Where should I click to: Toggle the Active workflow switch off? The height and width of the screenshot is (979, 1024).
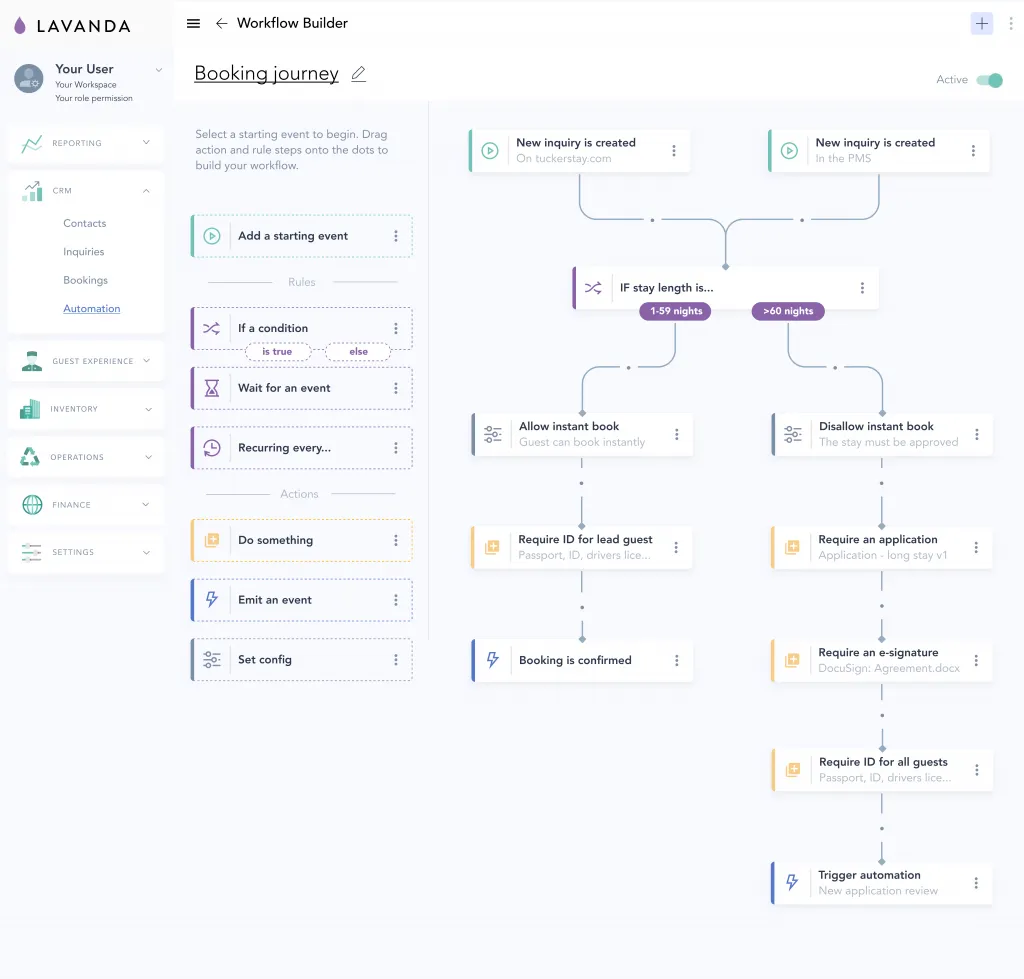tap(988, 80)
